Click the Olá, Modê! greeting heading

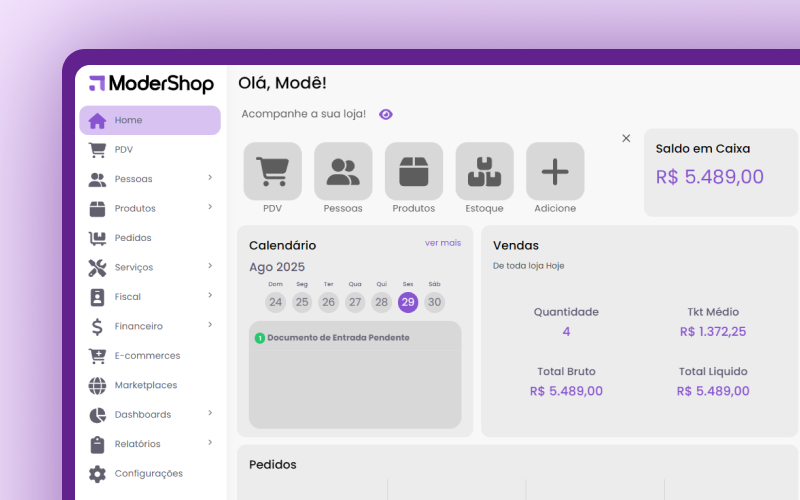(282, 83)
